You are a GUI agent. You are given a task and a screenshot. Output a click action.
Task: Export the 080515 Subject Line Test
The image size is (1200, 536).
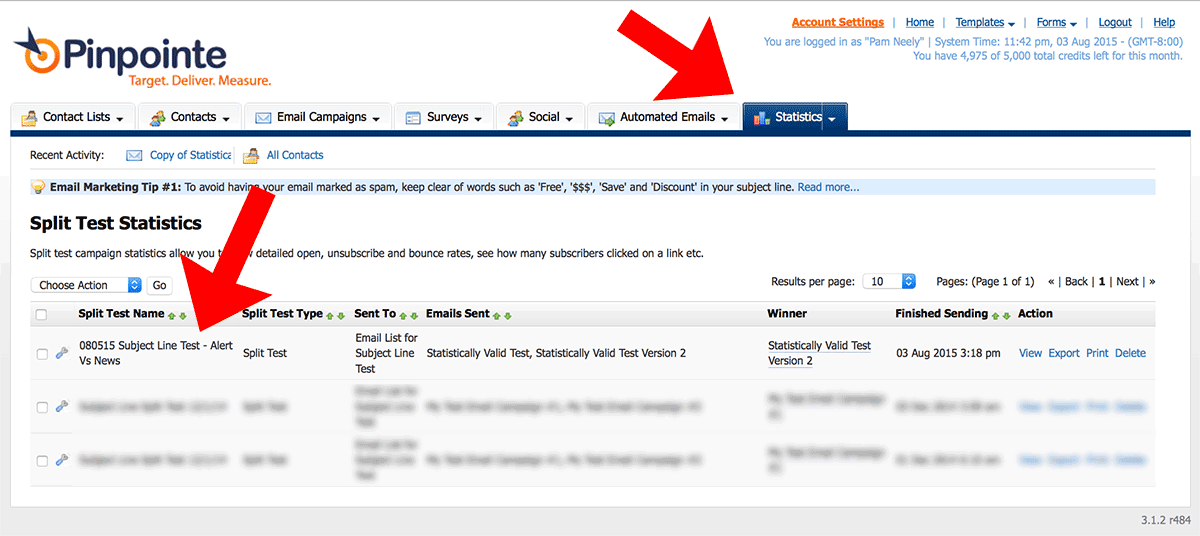(x=1064, y=353)
